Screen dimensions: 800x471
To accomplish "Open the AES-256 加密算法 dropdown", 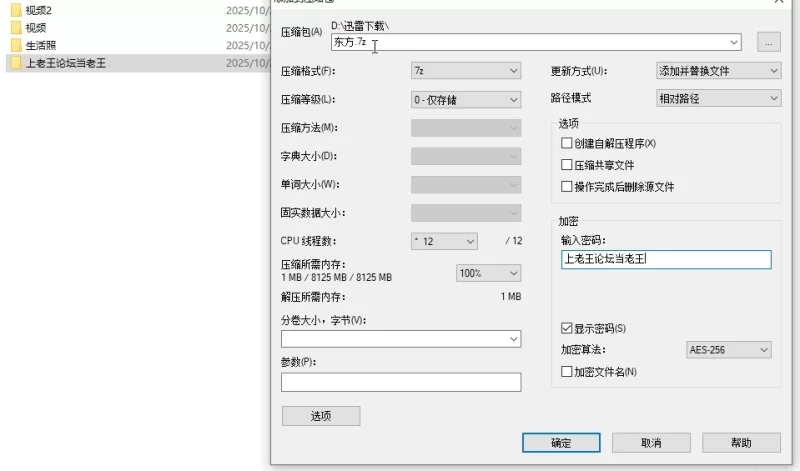I will tap(728, 350).
